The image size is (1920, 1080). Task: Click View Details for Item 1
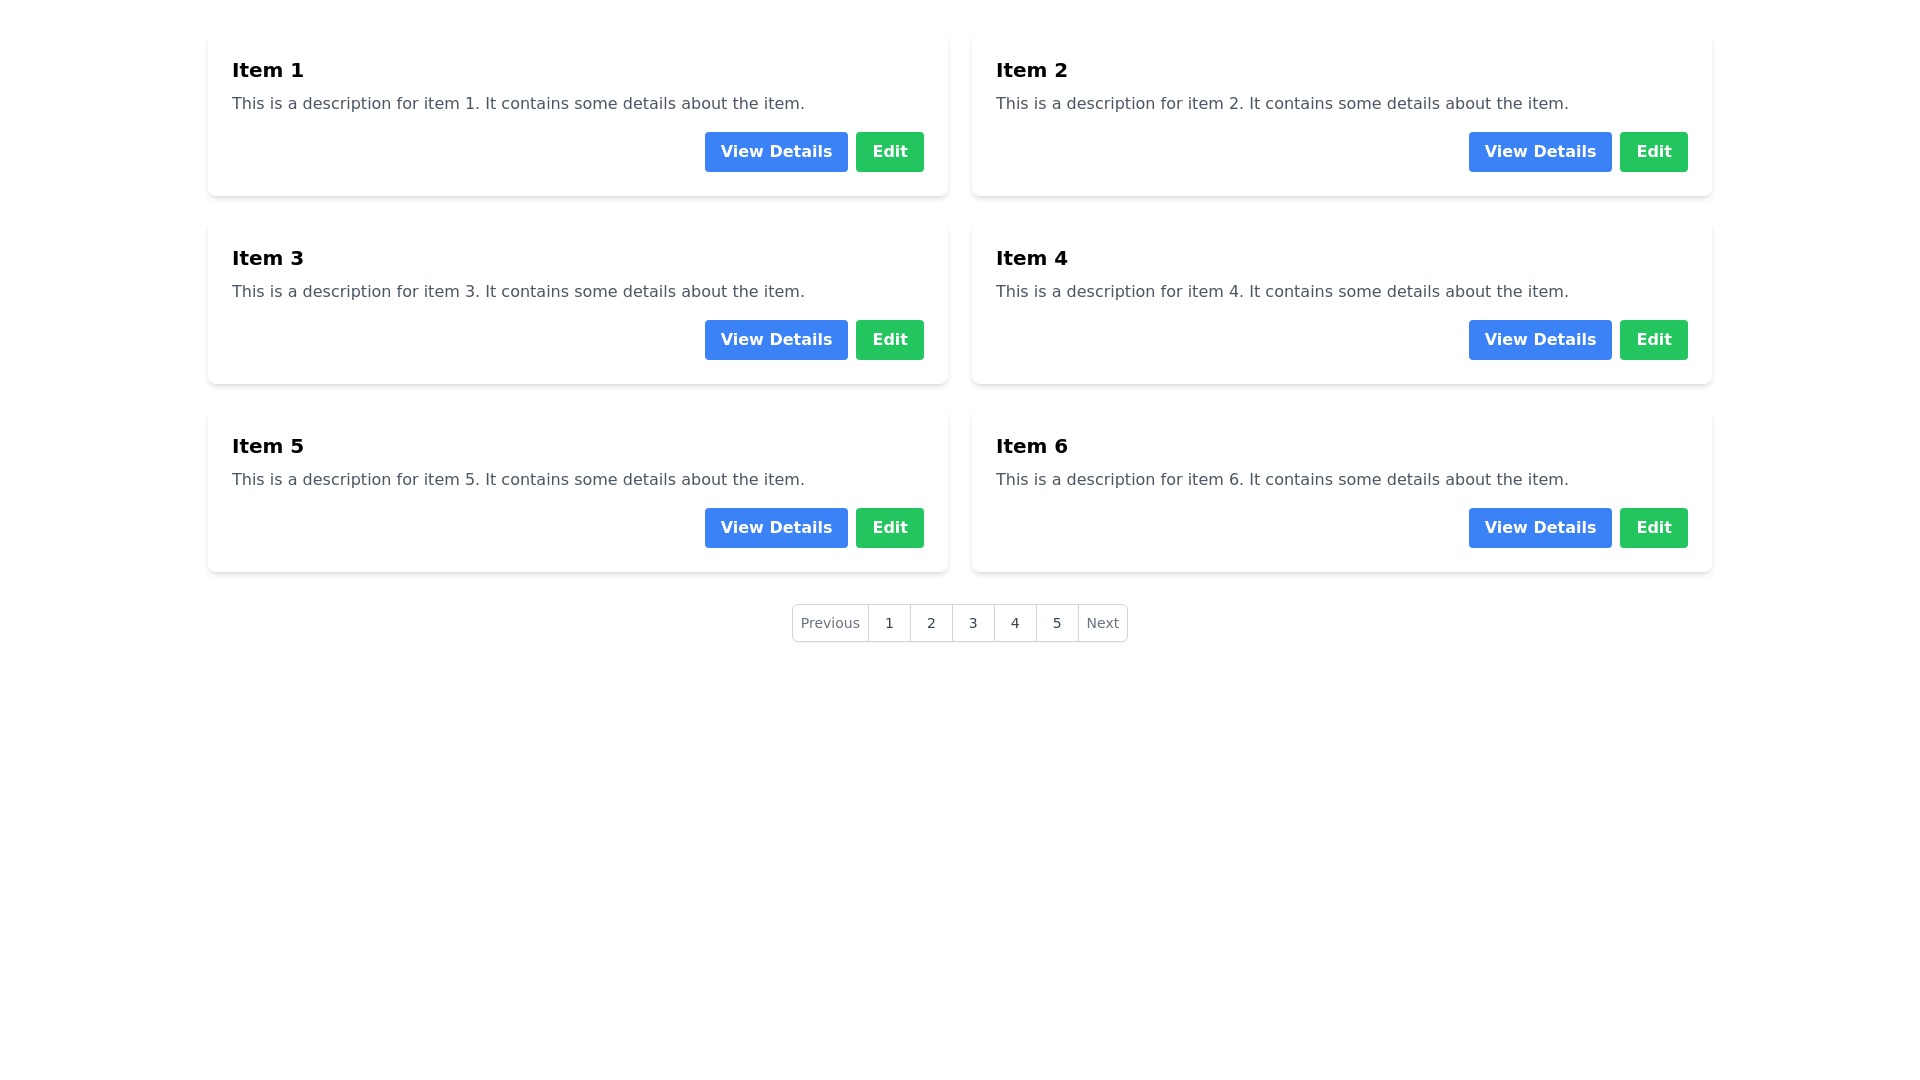(776, 151)
